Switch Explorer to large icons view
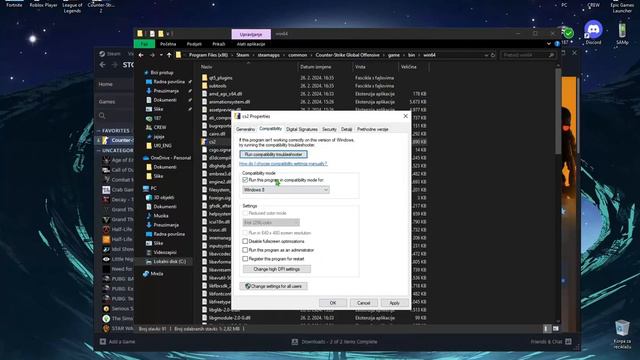This screenshot has height=360, width=640. click(x=556, y=329)
